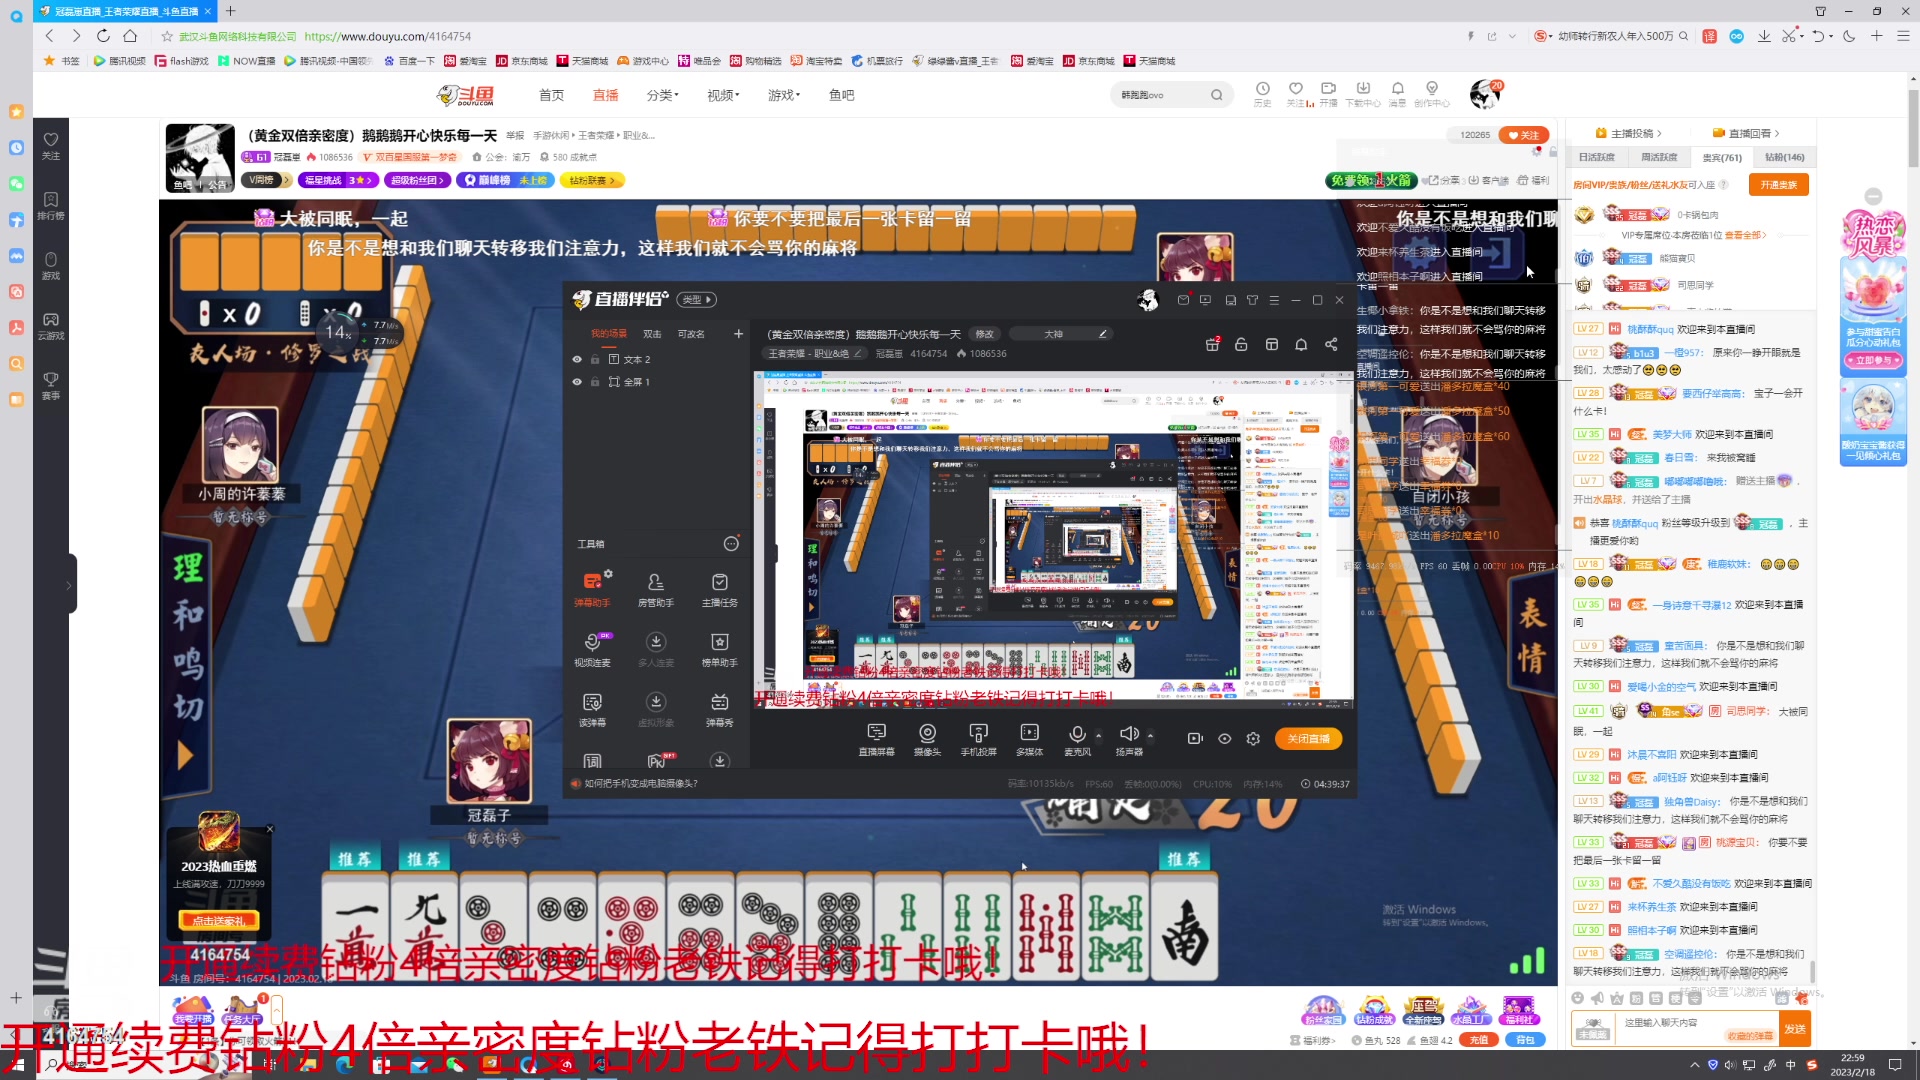
Task: Open 查看全部 VIP seats link
Action: point(1746,236)
